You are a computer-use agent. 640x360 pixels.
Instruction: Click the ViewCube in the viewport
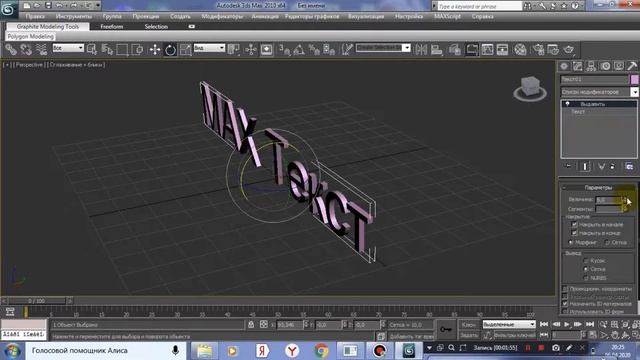(x=530, y=89)
